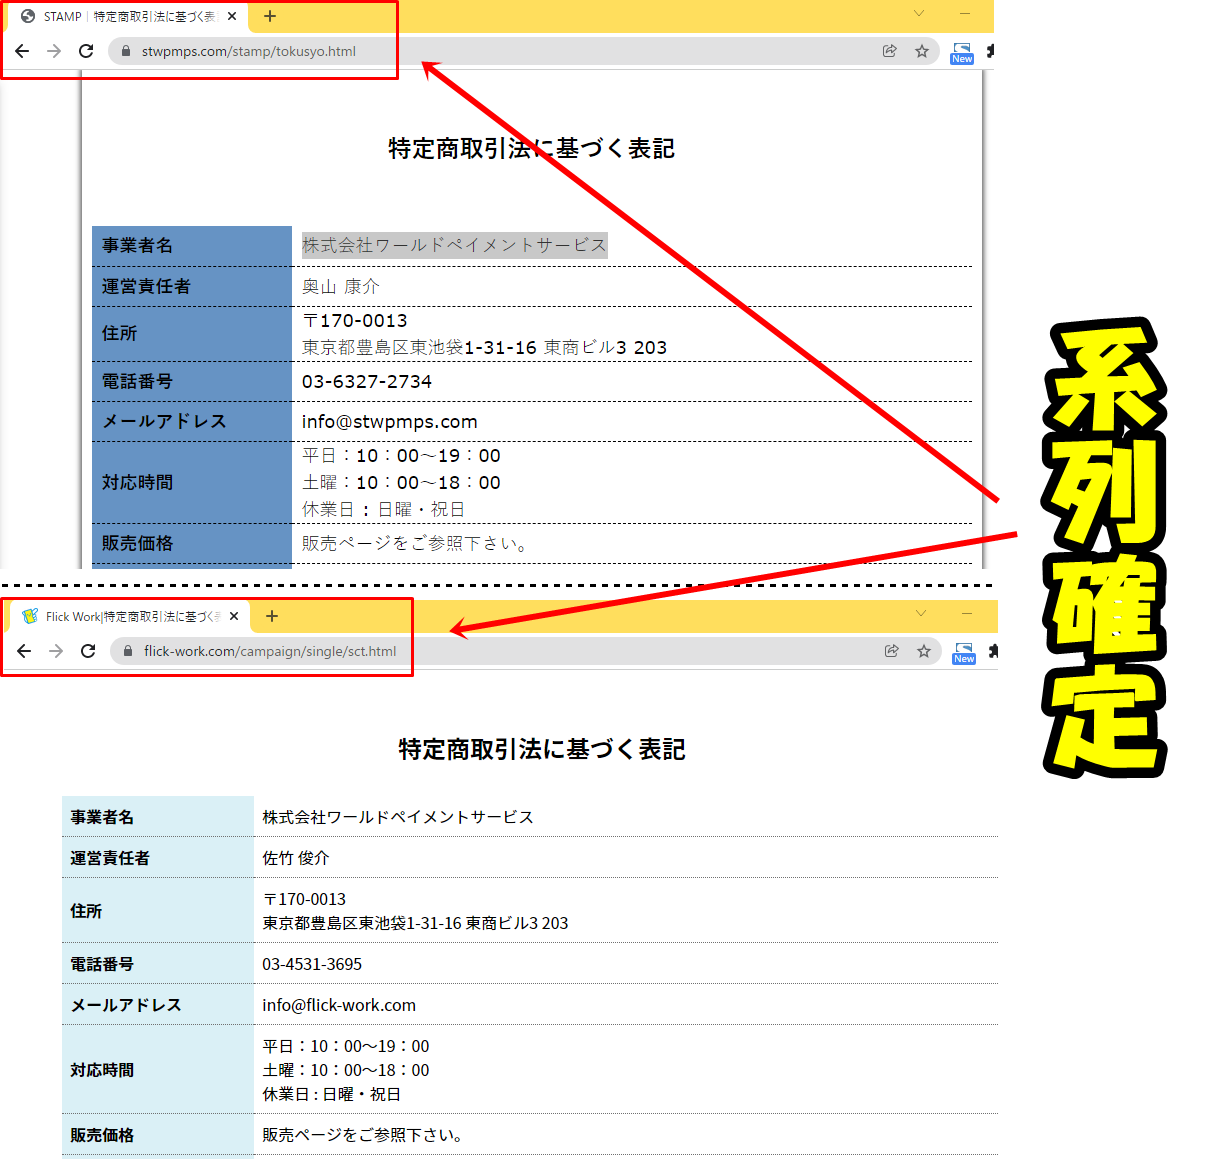This screenshot has height=1166, width=1220.
Task: Close the STAMP tab
Action: pos(232,16)
